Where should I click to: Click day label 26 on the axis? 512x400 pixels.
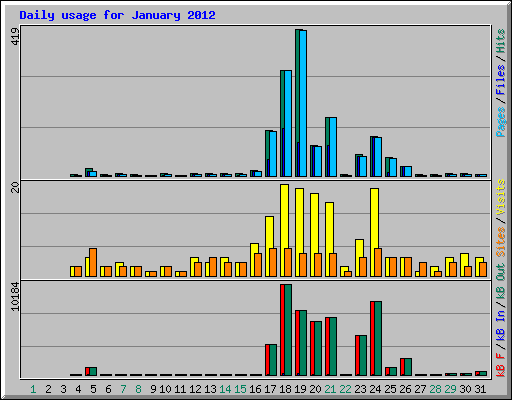click(x=405, y=389)
